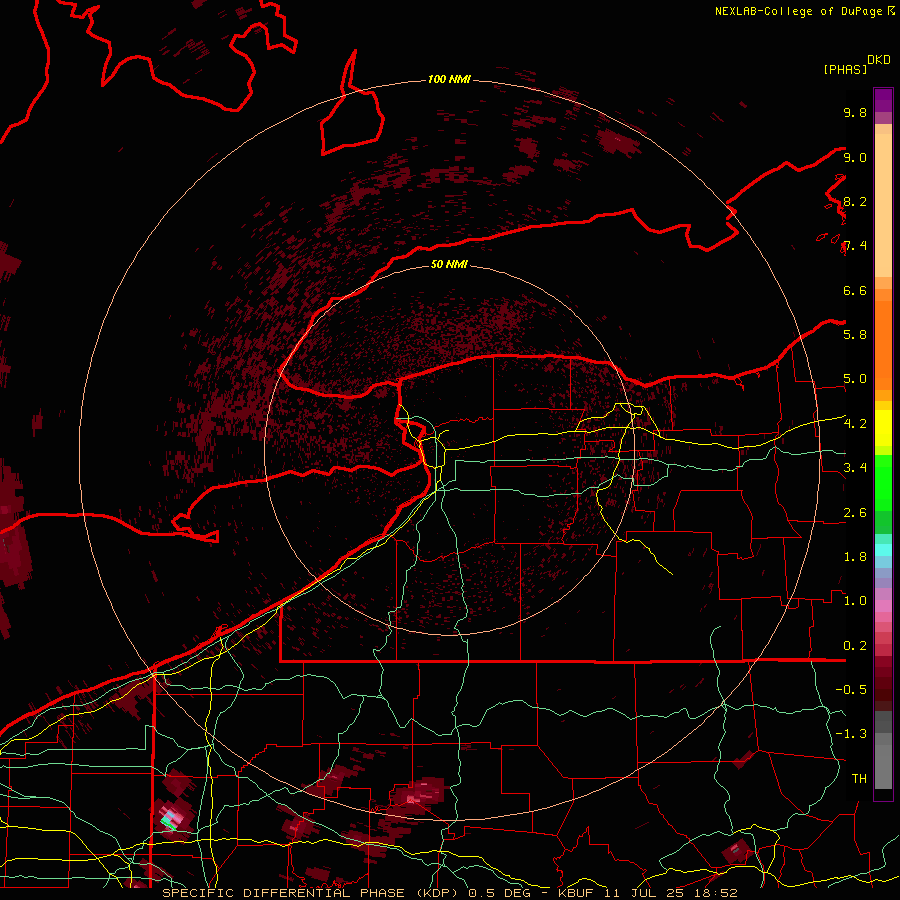Click the -0.5 legend value

pos(851,690)
